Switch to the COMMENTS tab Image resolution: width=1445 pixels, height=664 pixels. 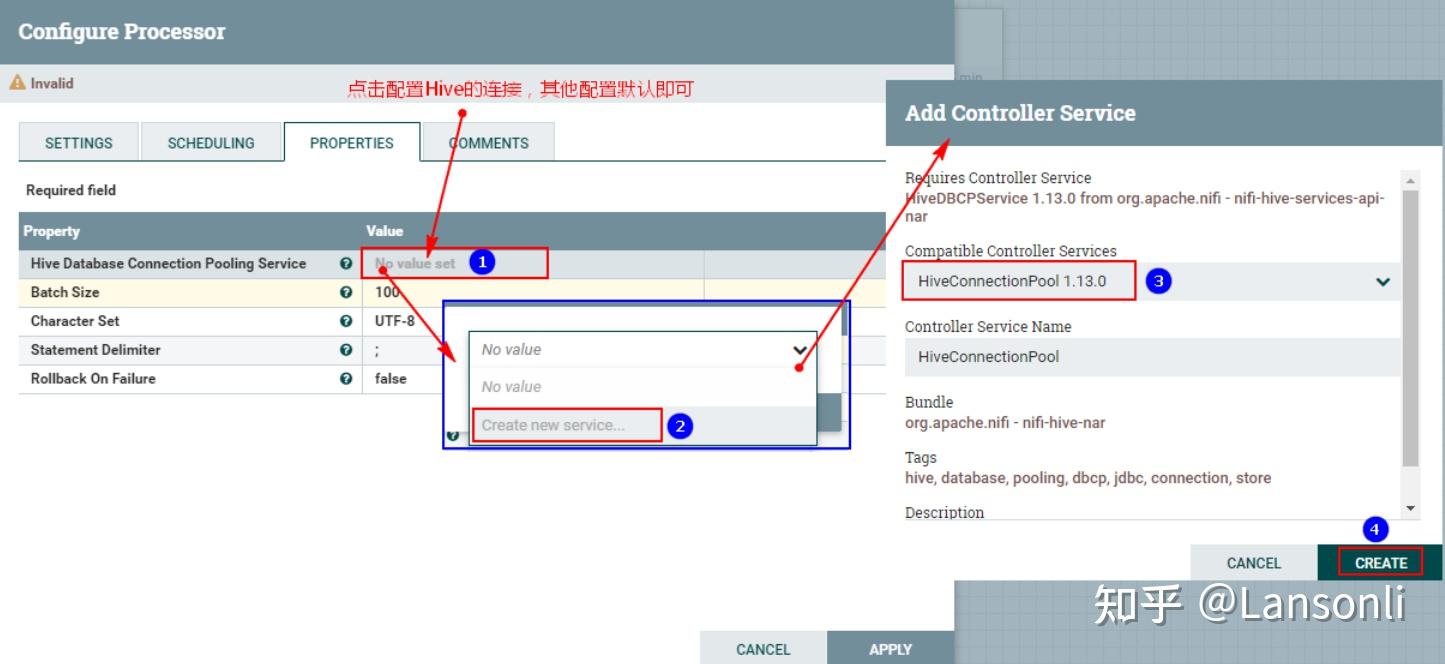[489, 143]
